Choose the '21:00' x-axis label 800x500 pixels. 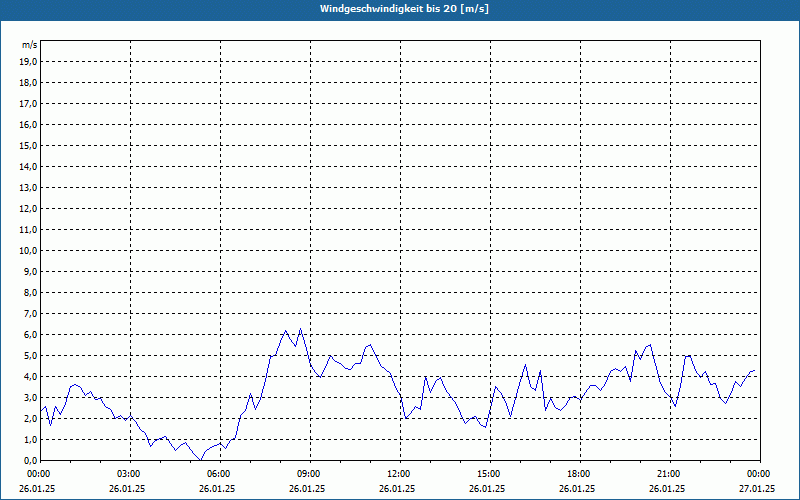coord(670,474)
